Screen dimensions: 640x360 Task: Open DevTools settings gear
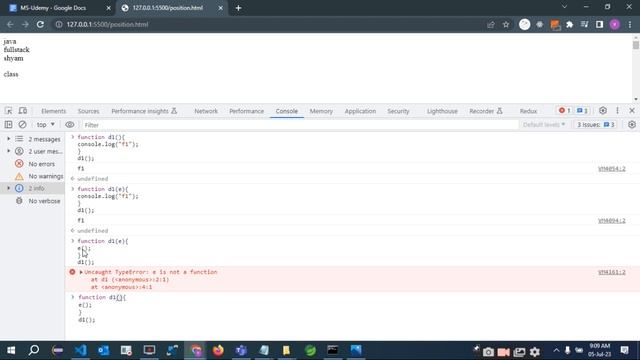coord(603,111)
